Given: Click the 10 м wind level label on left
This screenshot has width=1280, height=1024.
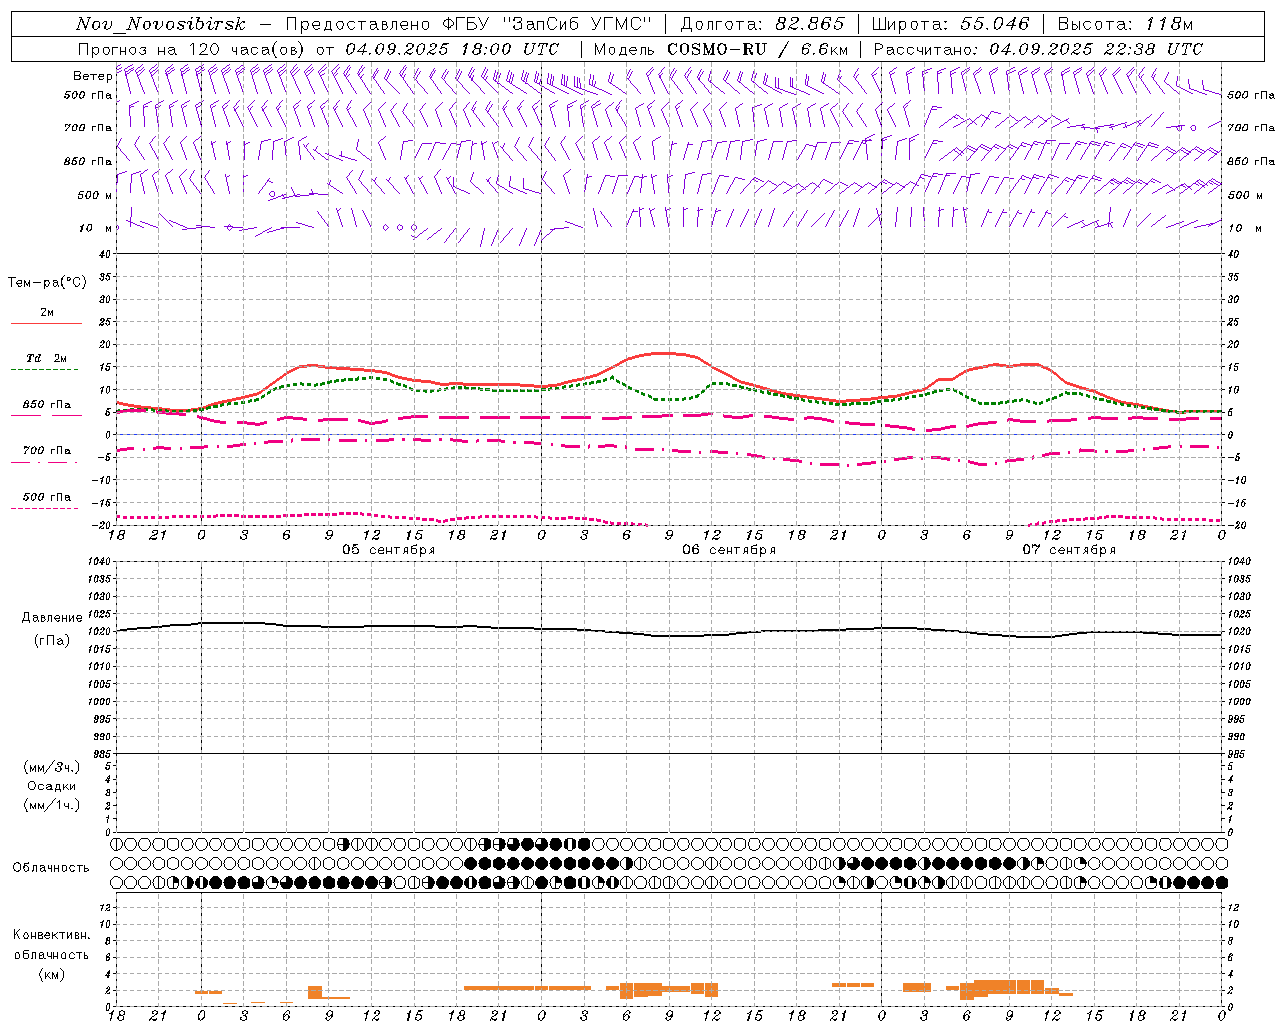Looking at the screenshot, I should click(x=95, y=228).
